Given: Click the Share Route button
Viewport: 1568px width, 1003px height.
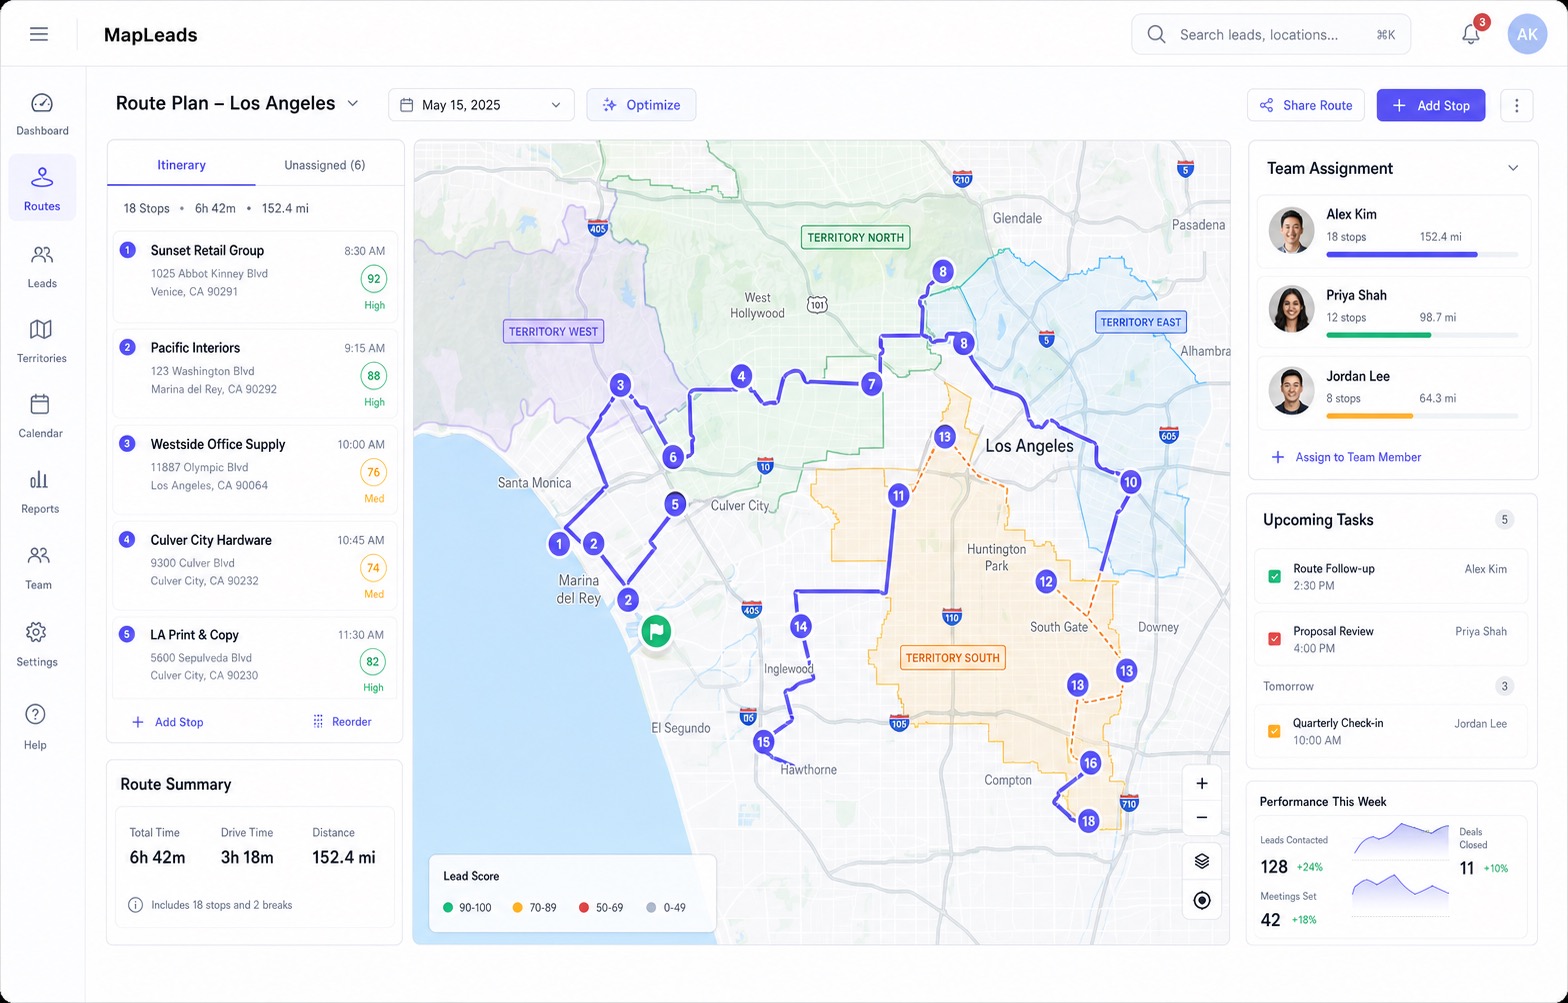Looking at the screenshot, I should [x=1305, y=105].
